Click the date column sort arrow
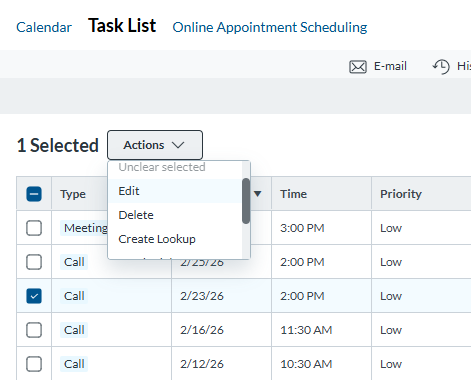 [258, 194]
